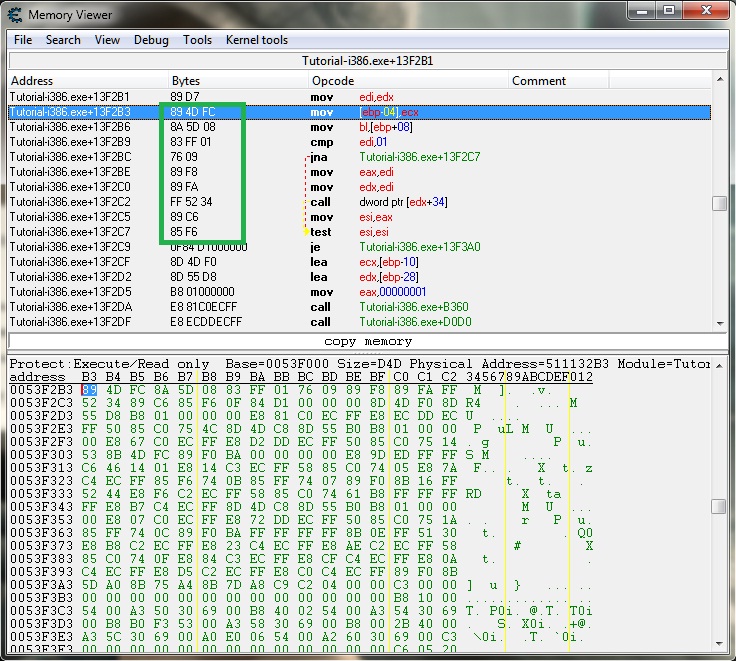This screenshot has width=736, height=661.
Task: Click the Opcode column header
Action: click(408, 81)
